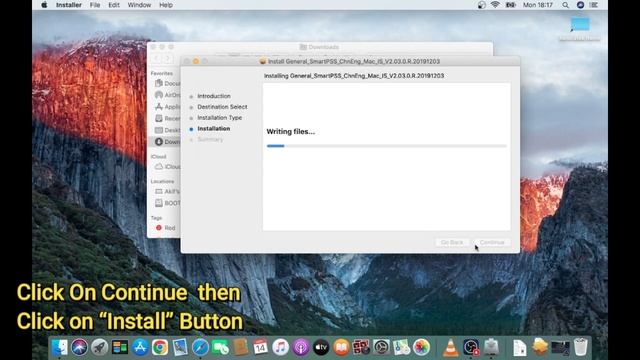
Task: Open the Photos flower icon in Dock
Action: tap(422, 347)
